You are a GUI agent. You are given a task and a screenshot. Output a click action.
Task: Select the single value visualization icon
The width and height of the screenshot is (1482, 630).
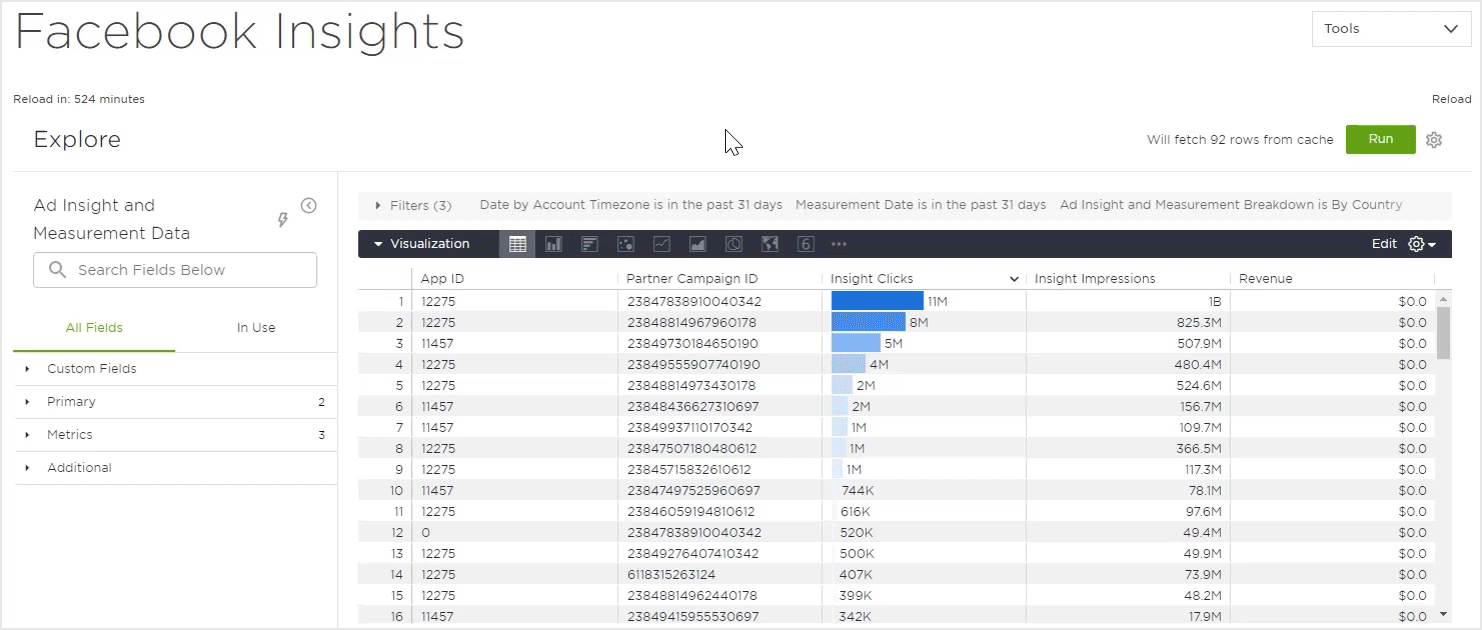click(805, 244)
